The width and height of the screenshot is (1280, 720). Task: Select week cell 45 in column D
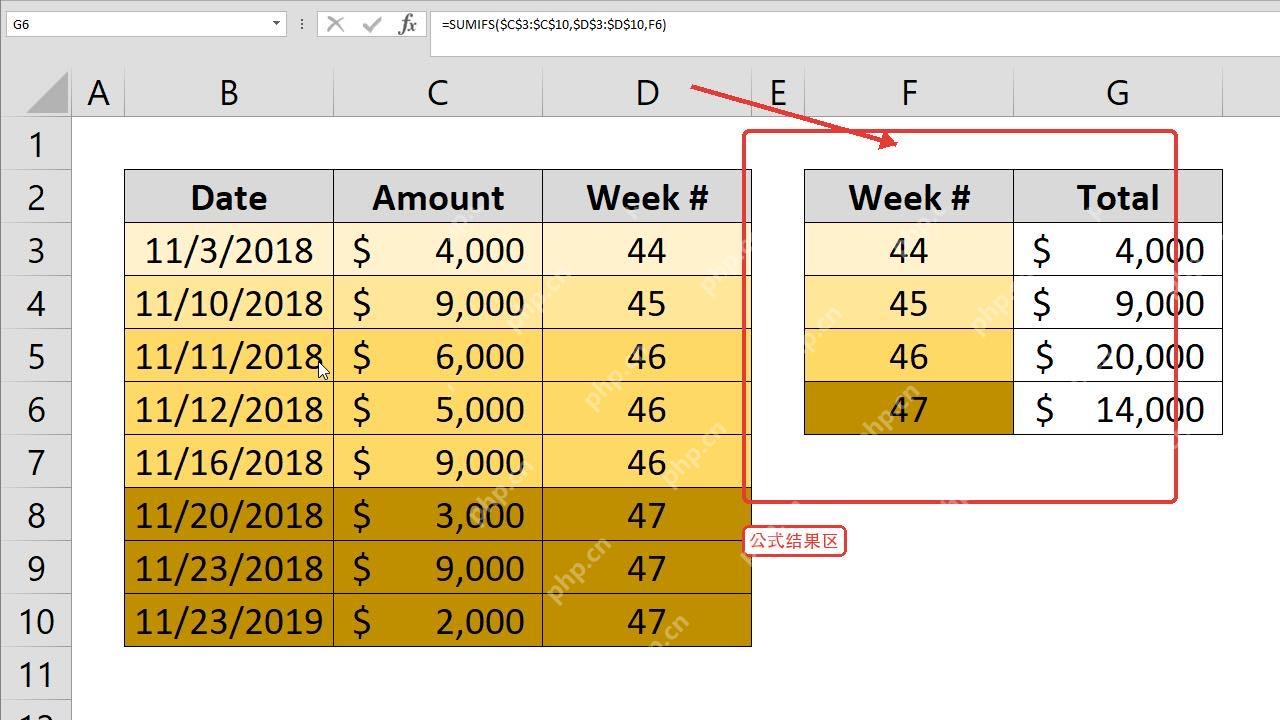tap(647, 303)
